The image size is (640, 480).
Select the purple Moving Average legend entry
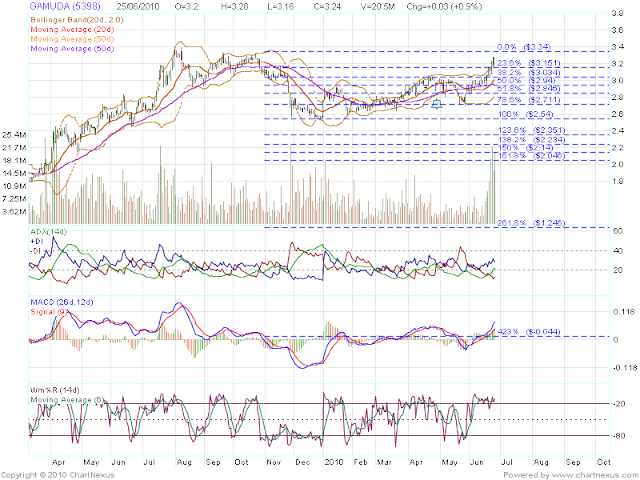(x=72, y=48)
